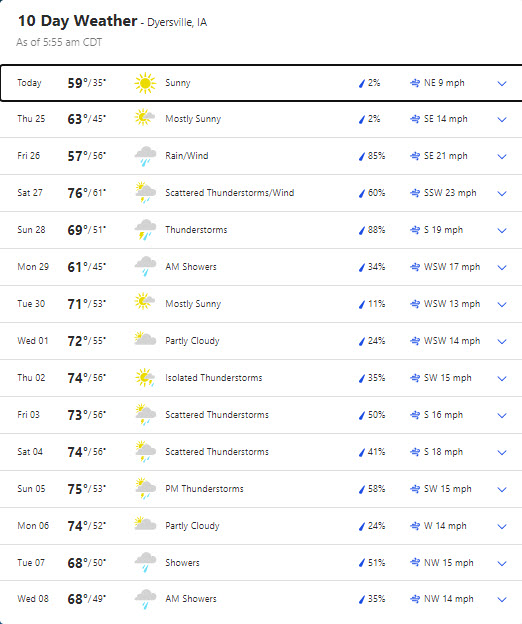This screenshot has height=624, width=522.
Task: Click the Wed 08 date label
Action: pos(33,599)
